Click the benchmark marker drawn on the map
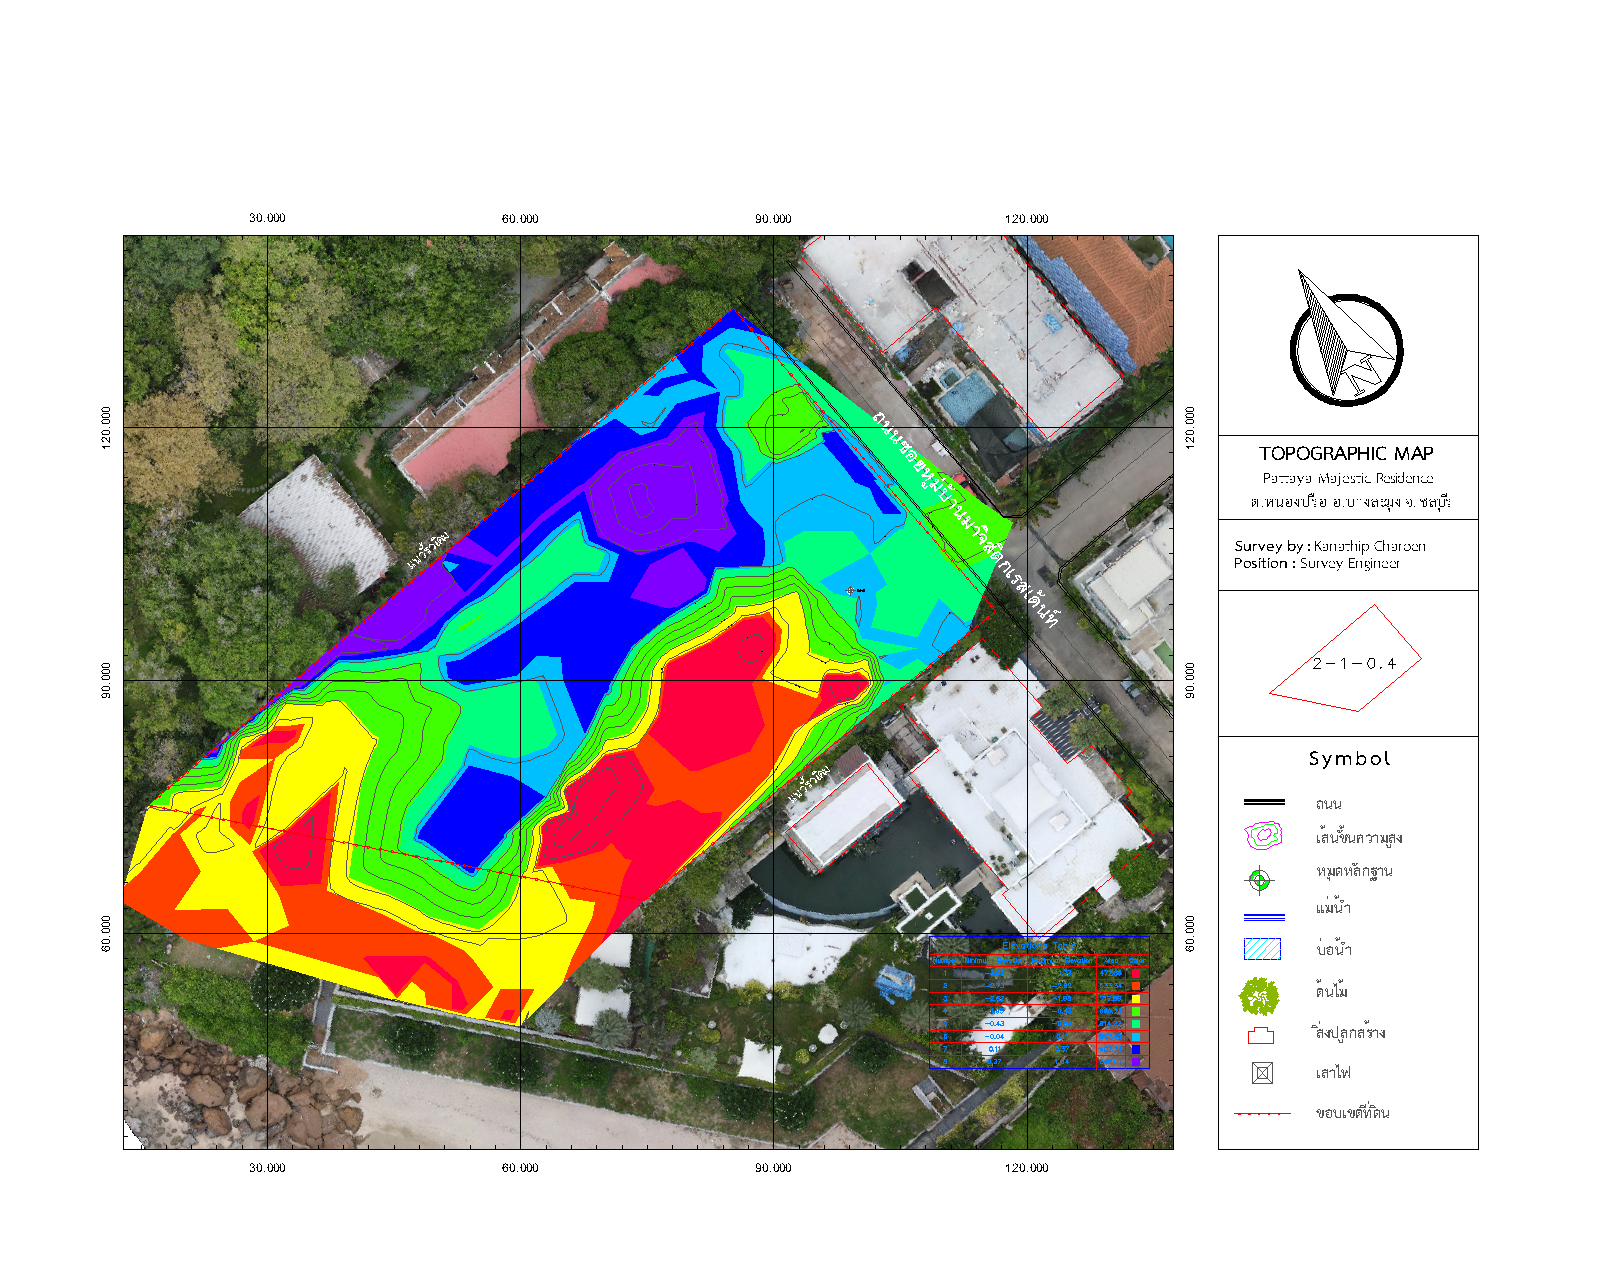Viewport: 1600px width, 1280px height. [849, 590]
